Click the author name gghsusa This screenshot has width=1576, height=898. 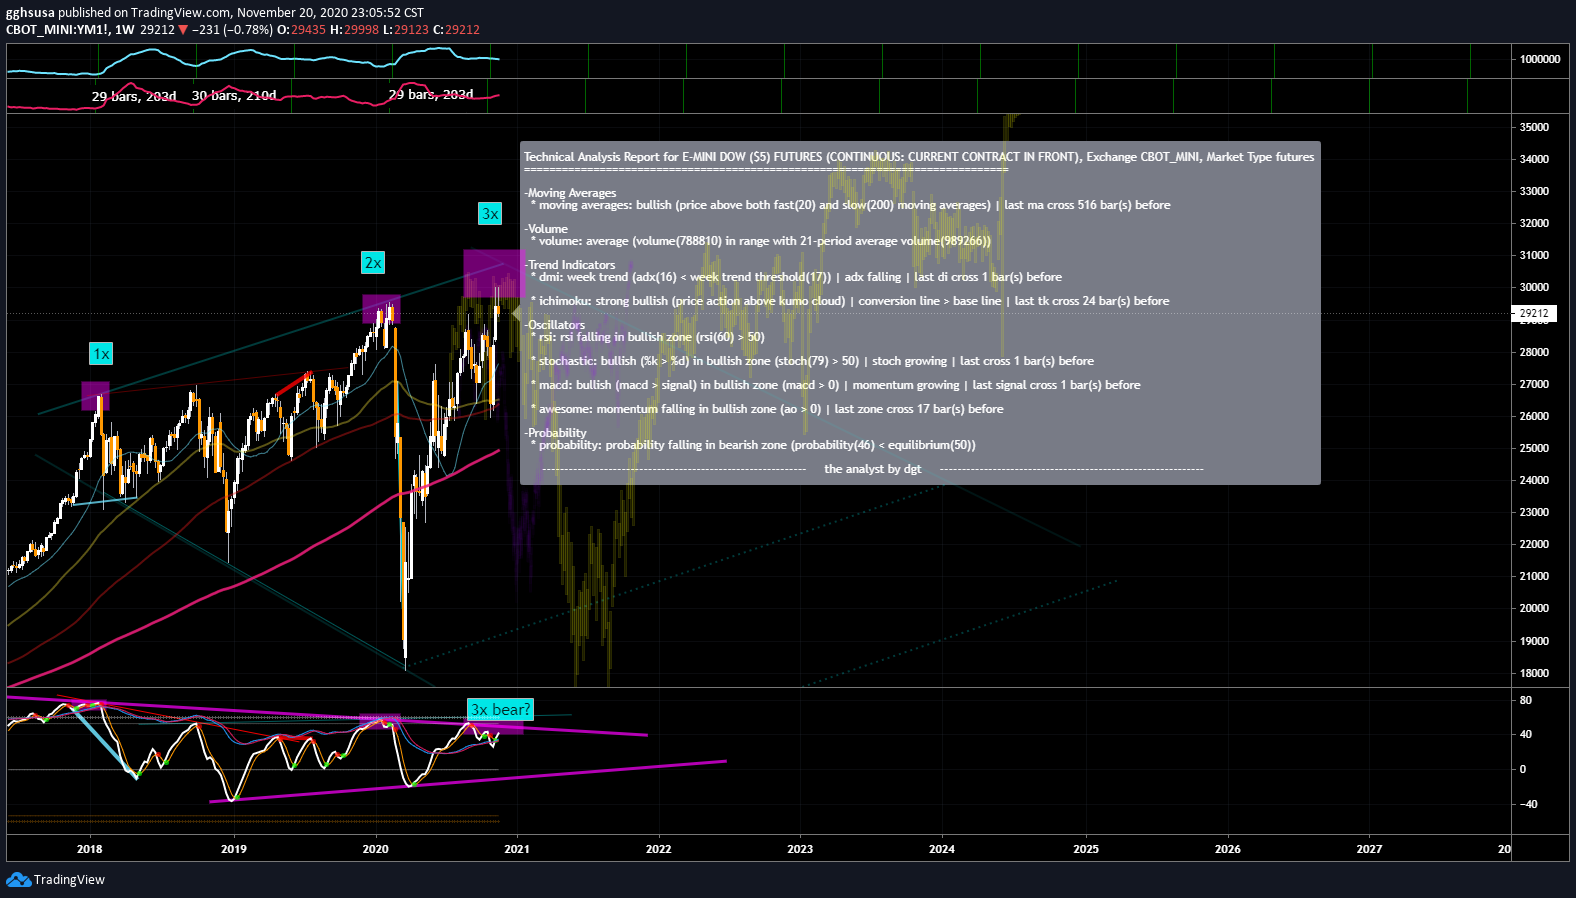[x=30, y=13]
